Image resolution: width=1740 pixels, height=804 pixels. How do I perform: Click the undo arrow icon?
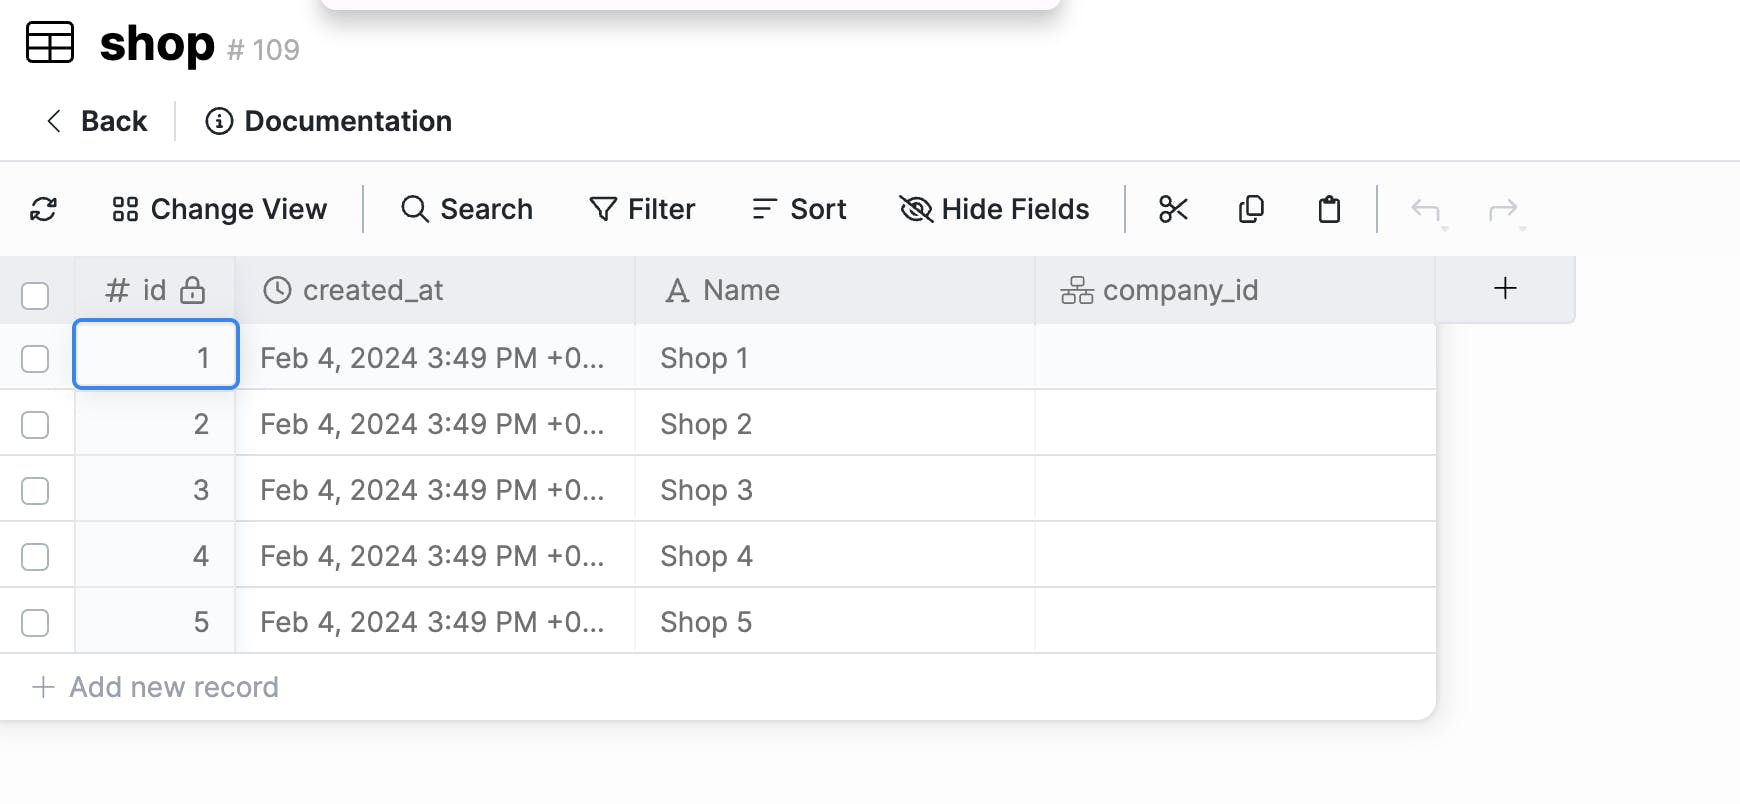point(1426,209)
